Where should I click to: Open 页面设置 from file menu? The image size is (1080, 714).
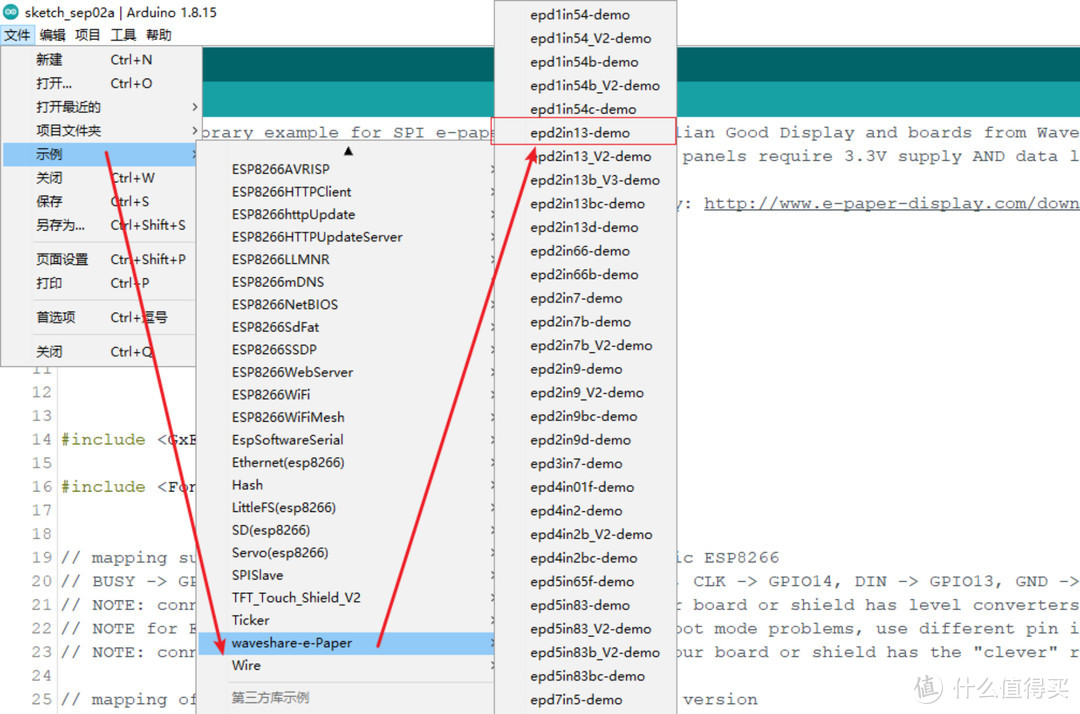pos(101,260)
